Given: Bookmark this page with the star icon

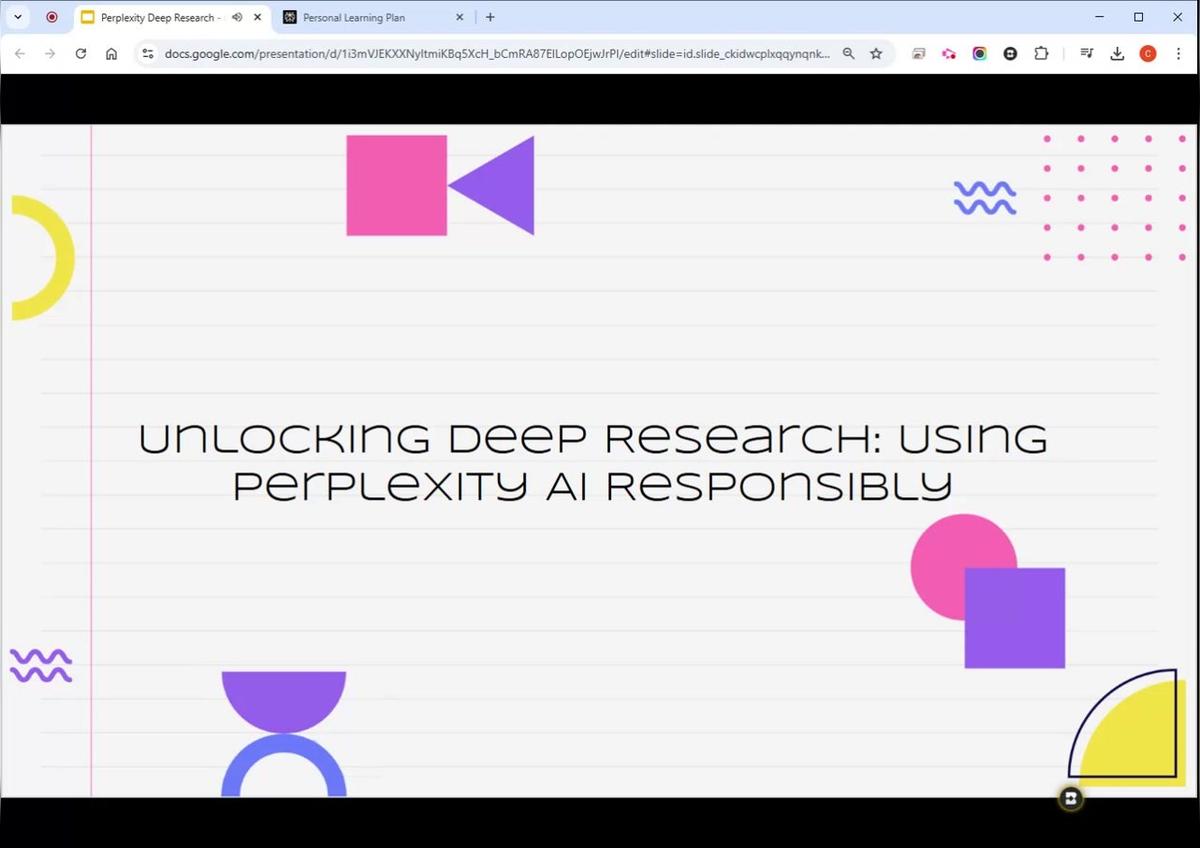Looking at the screenshot, I should click(x=876, y=54).
